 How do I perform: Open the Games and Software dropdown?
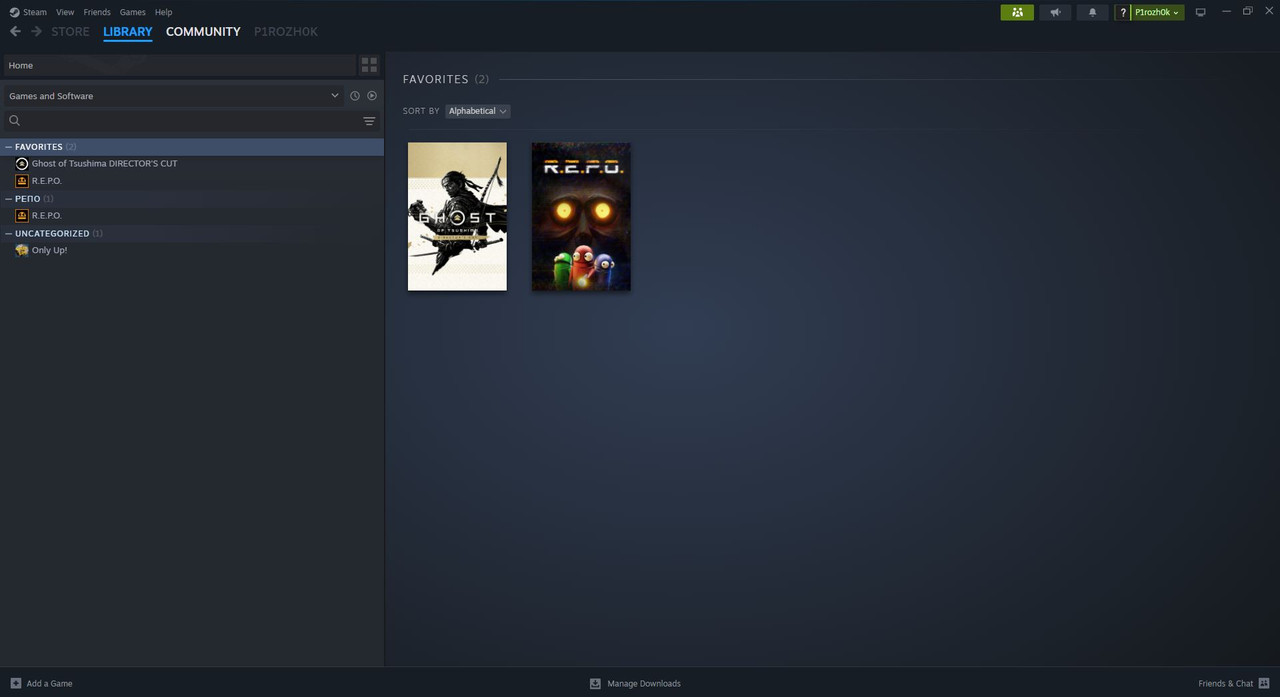[174, 96]
